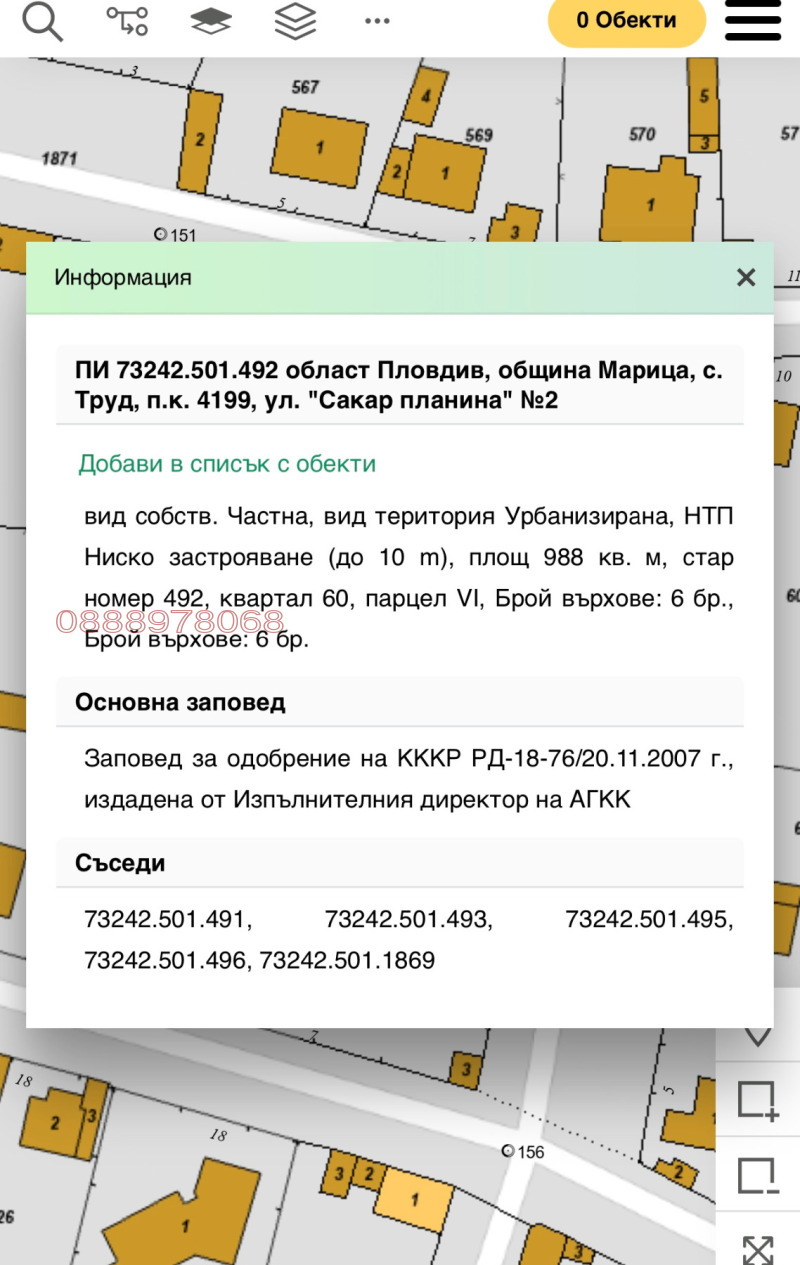Collapse tools with the down chevron
Viewport: 800px width, 1265px height.
click(x=758, y=1037)
